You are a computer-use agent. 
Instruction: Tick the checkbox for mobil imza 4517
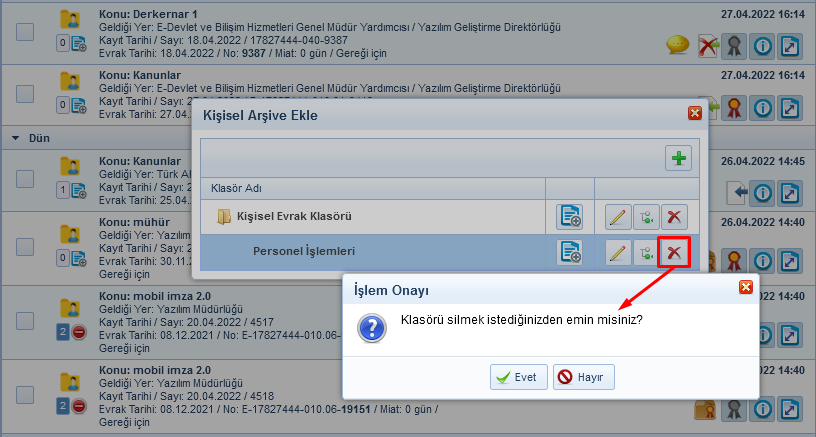pos(25,321)
